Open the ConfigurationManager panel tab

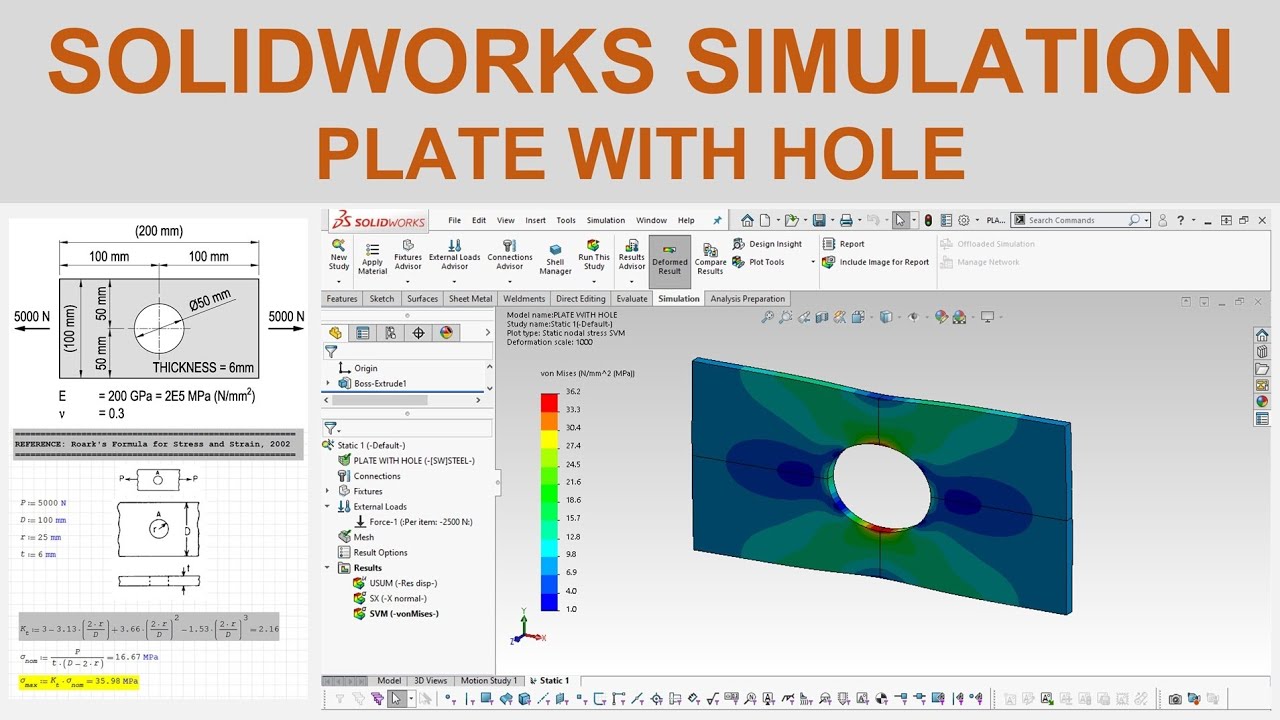[391, 333]
